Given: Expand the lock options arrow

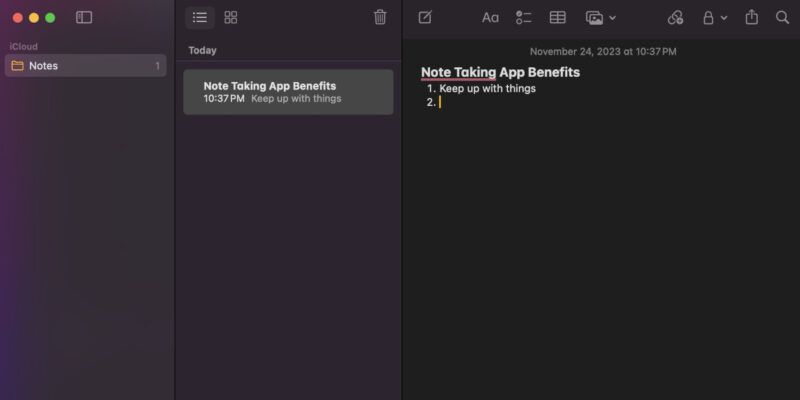Looking at the screenshot, I should 724,18.
